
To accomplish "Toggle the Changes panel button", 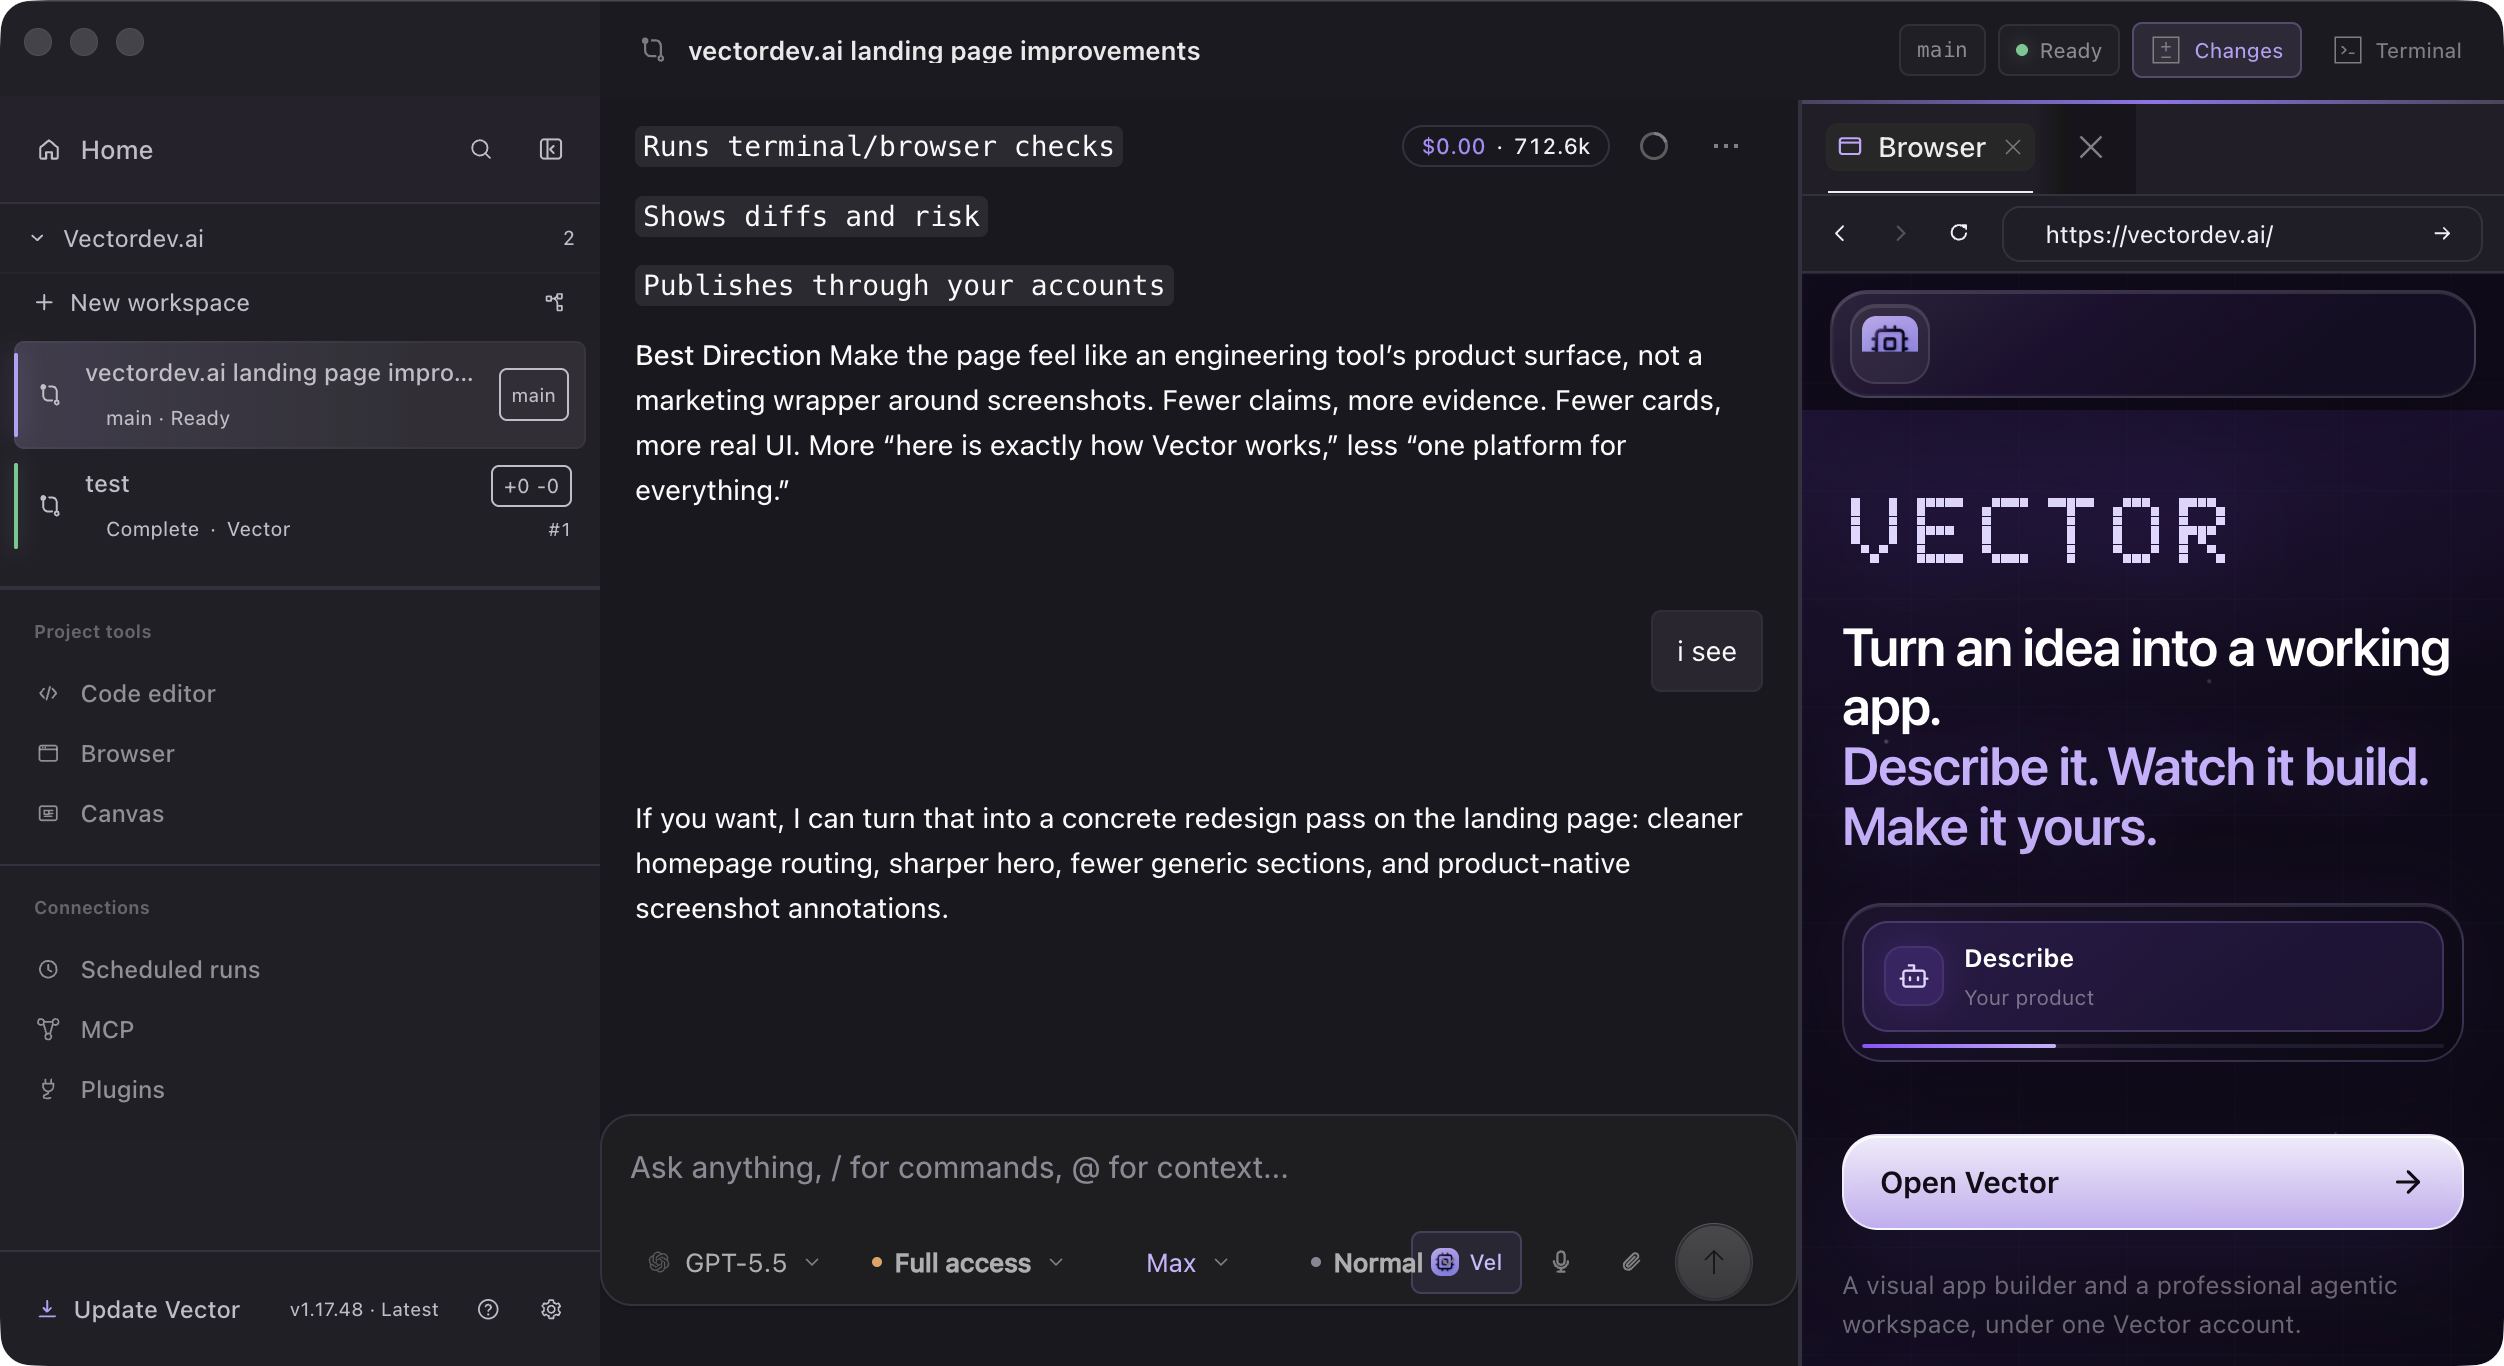I will 2216,50.
